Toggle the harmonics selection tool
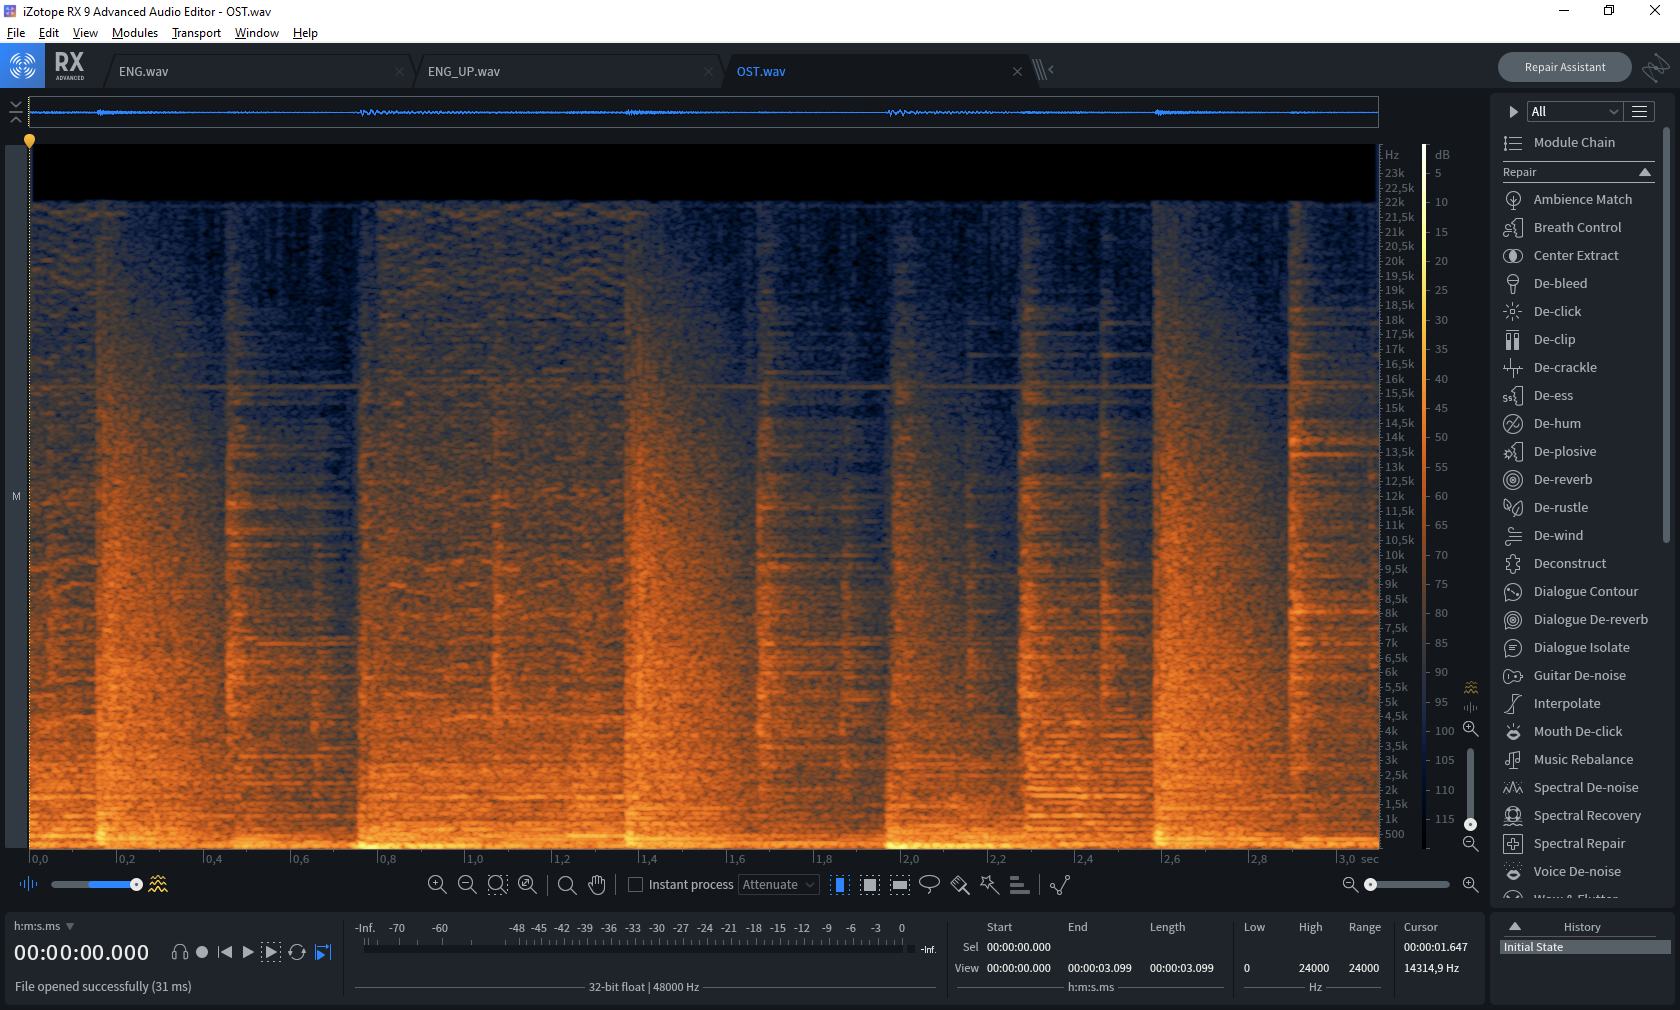Viewport: 1680px width, 1010px height. click(x=1019, y=885)
